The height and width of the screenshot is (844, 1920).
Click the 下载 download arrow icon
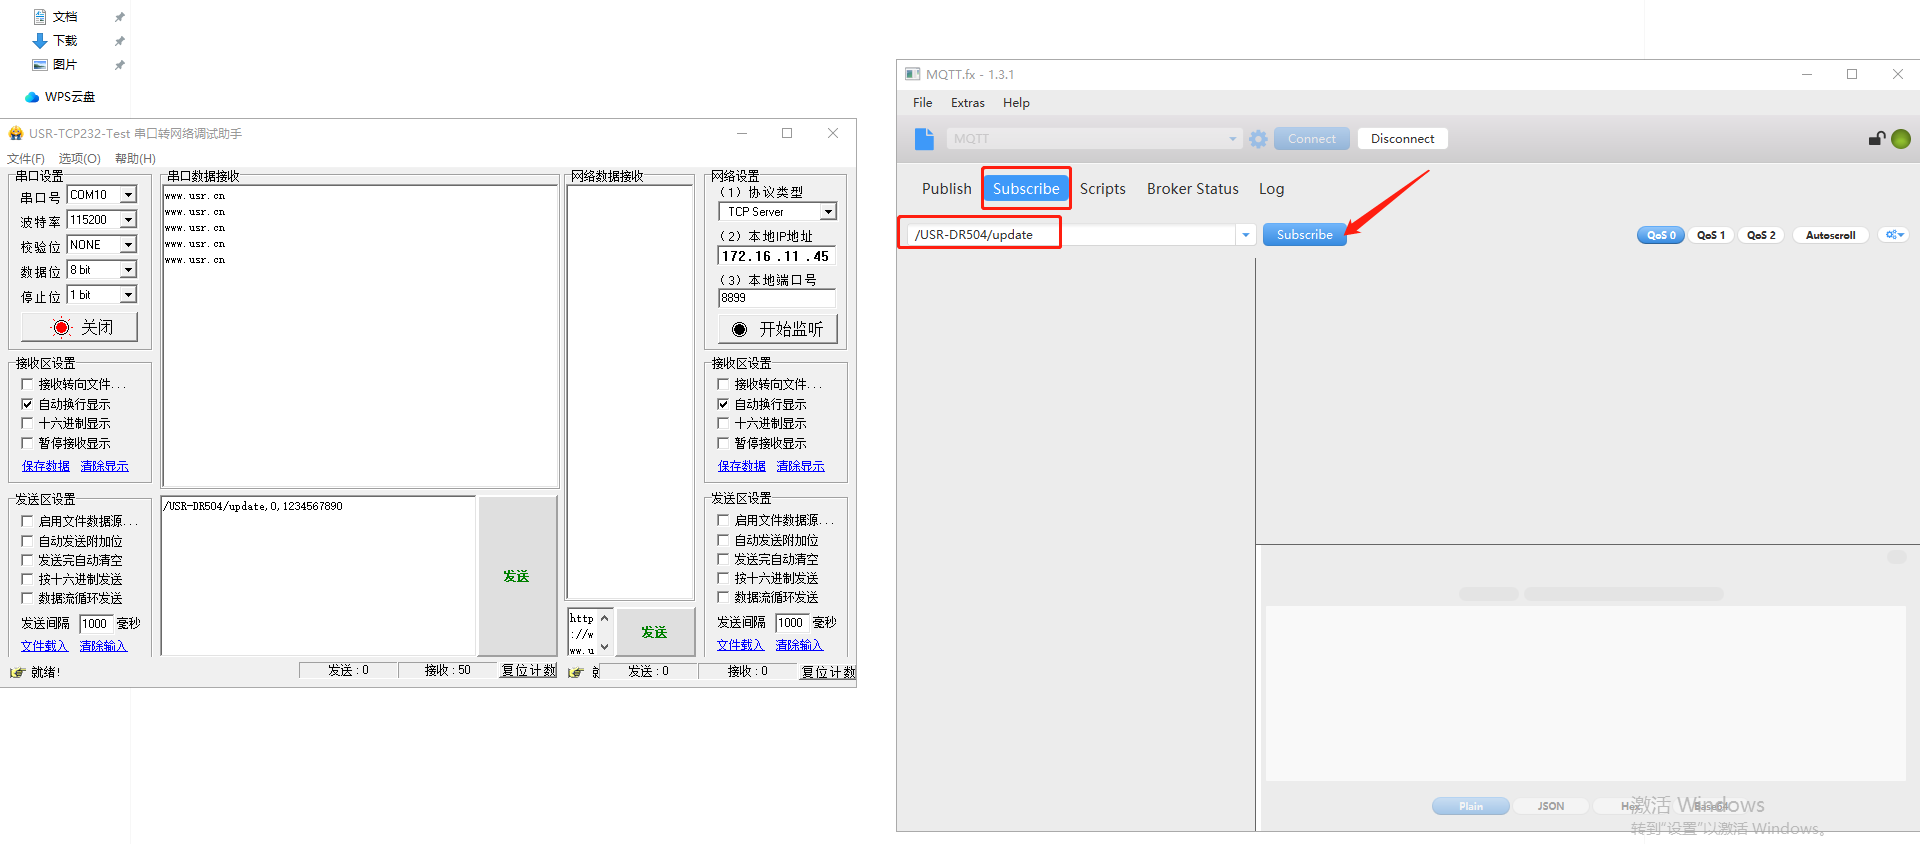coord(40,41)
